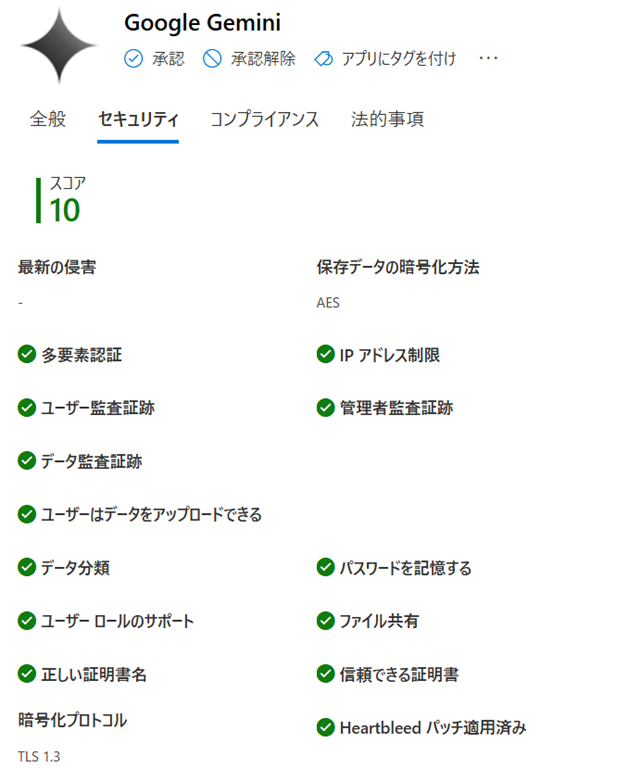Click the tag icon beside アプリにタグを付け
Image resolution: width=641 pixels, height=768 pixels.
[323, 59]
